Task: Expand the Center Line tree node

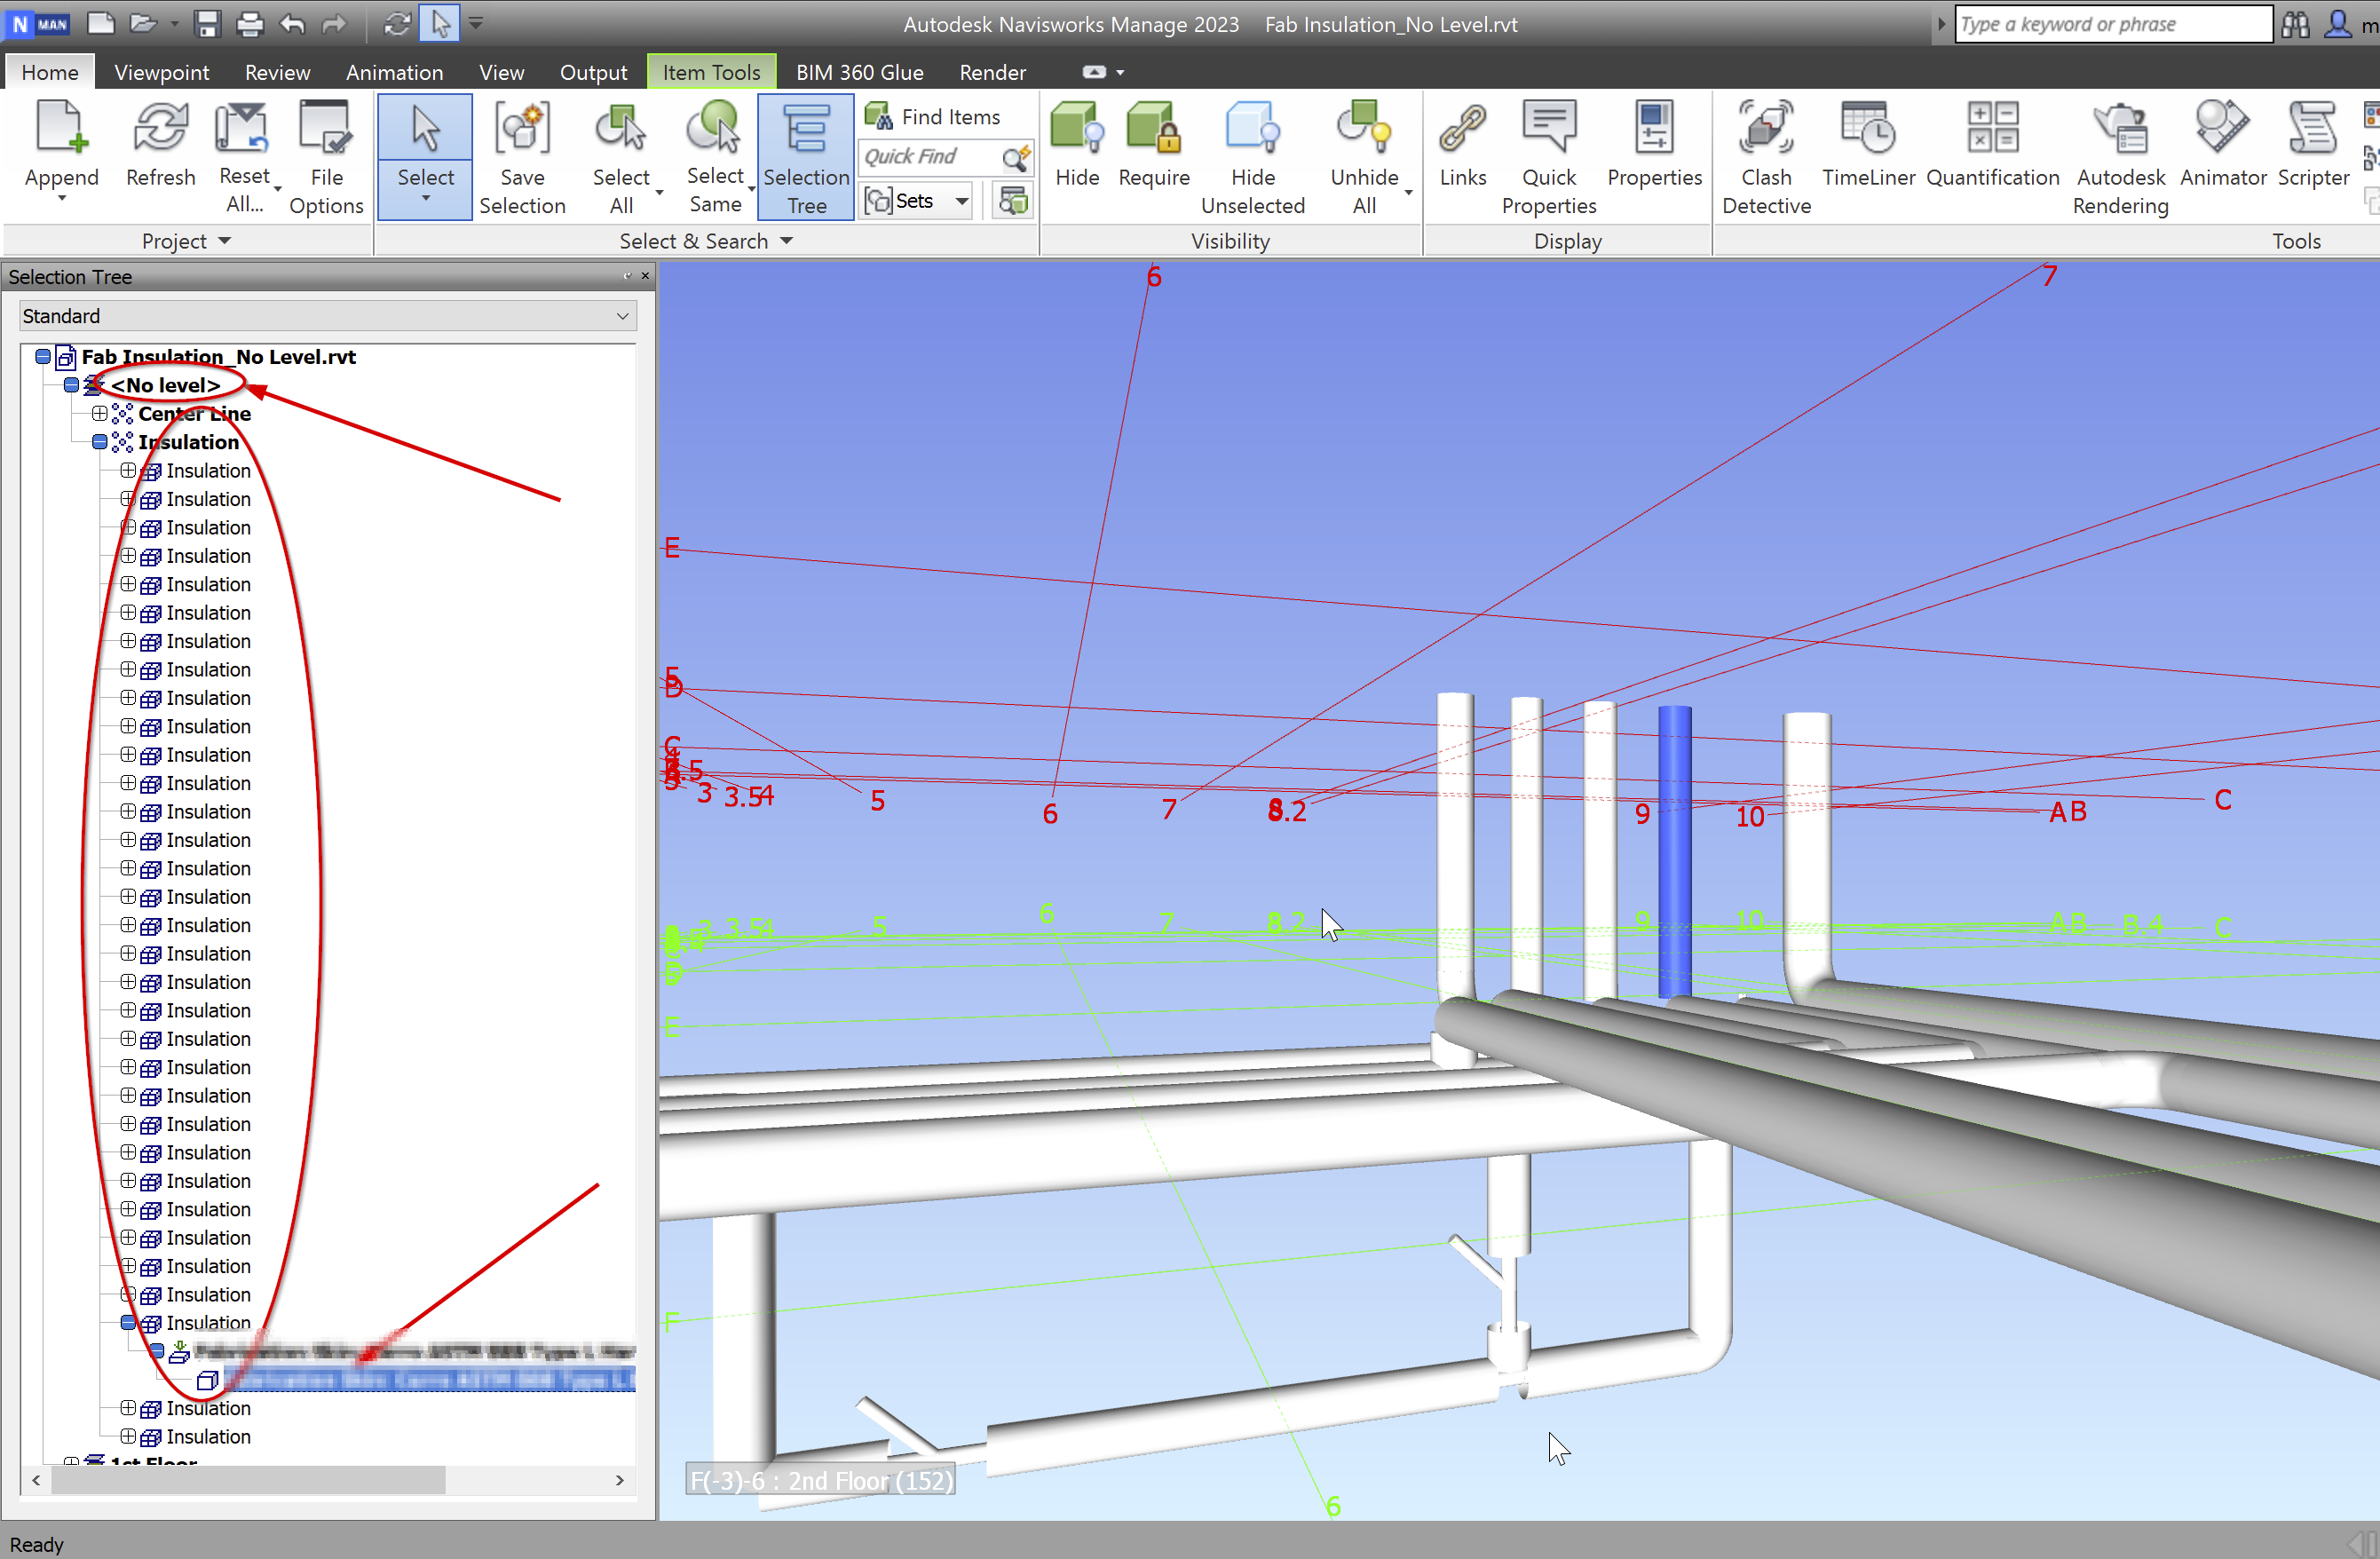Action: pos(100,413)
